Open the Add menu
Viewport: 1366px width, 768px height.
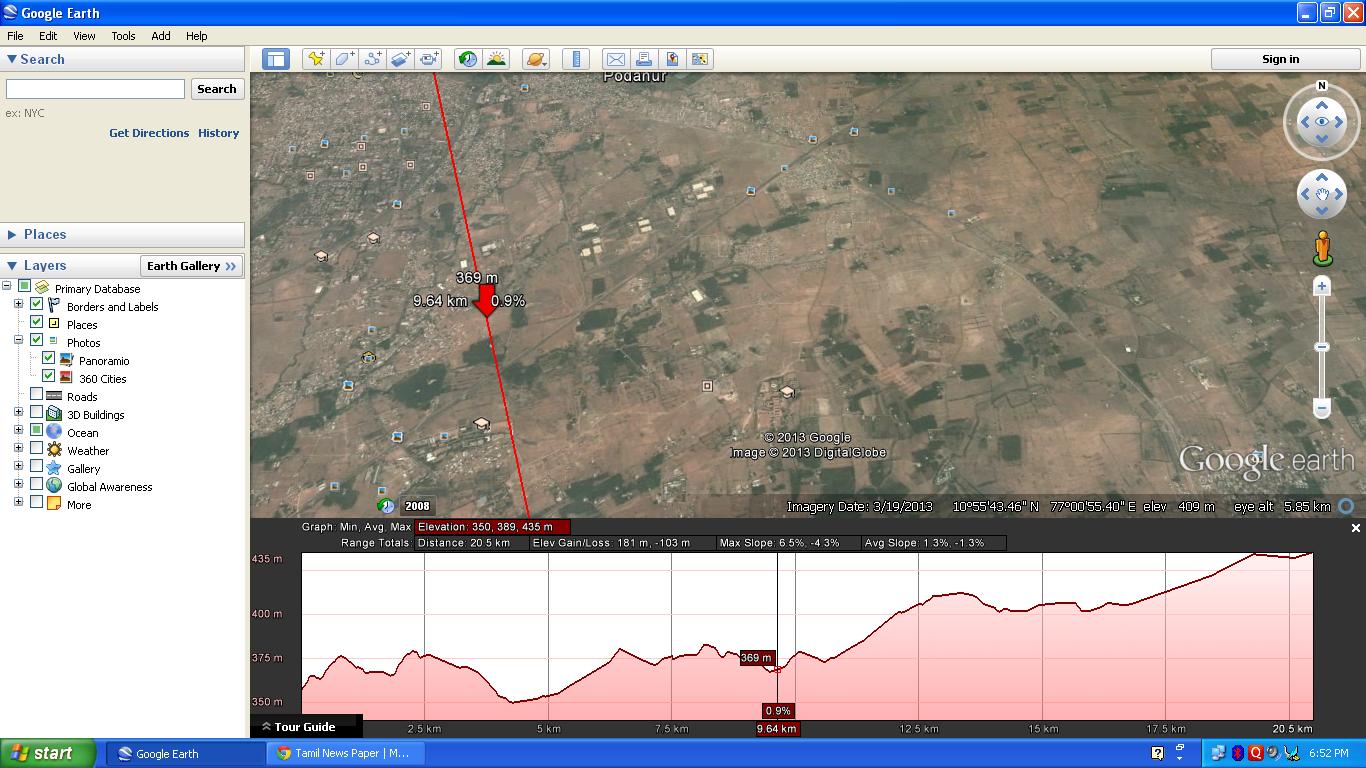coord(160,36)
